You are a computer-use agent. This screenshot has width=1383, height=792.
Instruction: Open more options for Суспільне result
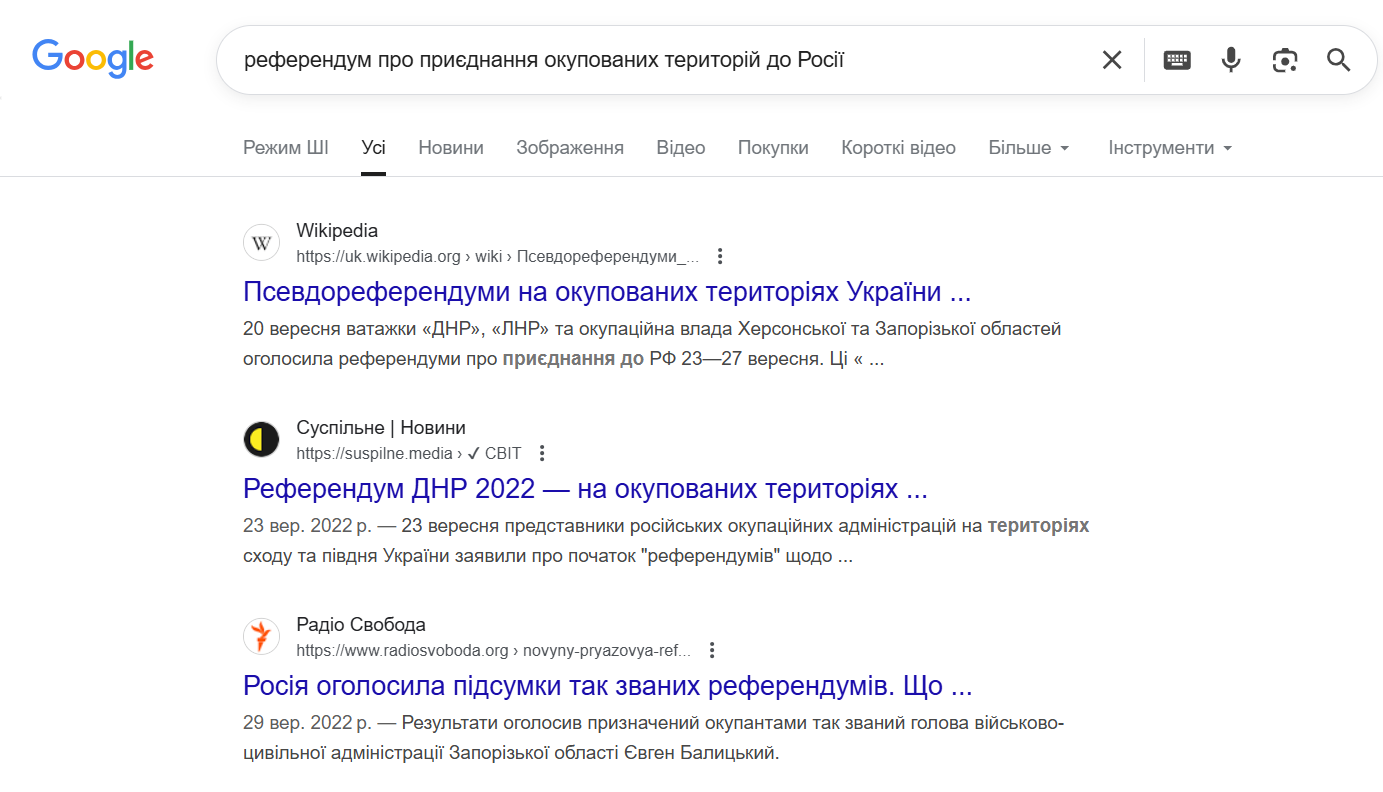(x=542, y=453)
